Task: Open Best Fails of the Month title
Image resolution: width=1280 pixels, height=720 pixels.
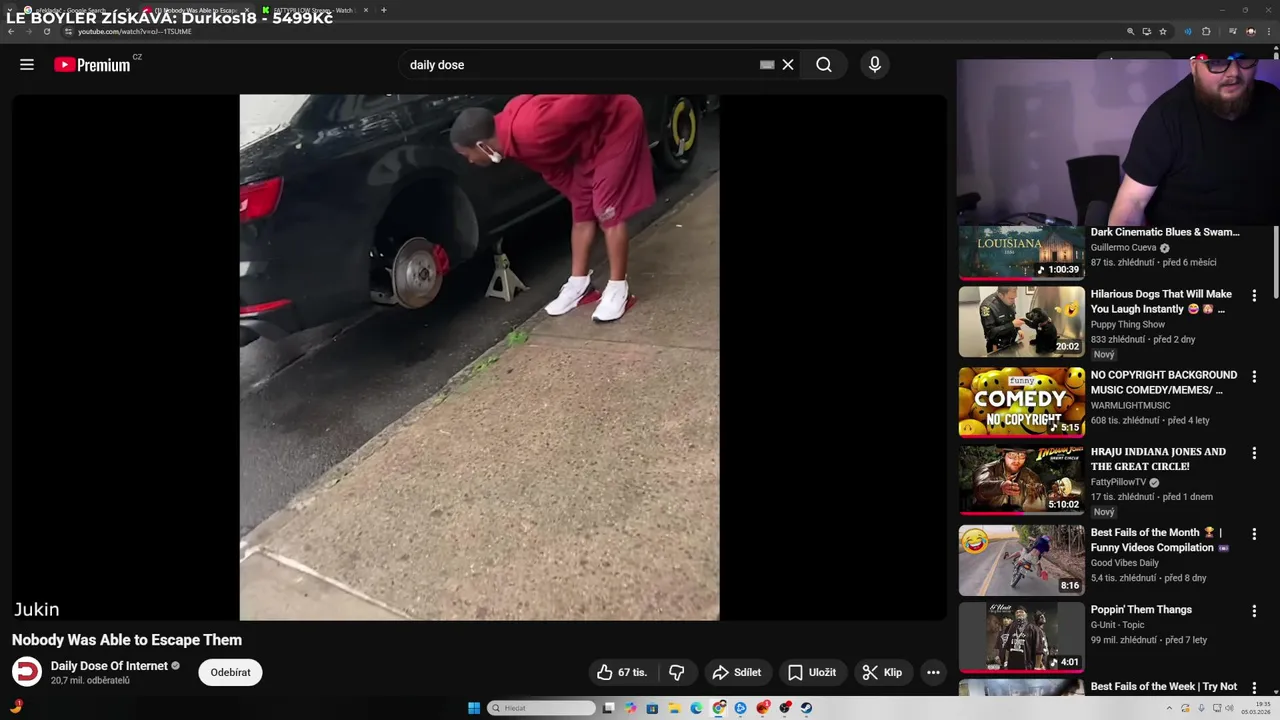Action: 1160,540
